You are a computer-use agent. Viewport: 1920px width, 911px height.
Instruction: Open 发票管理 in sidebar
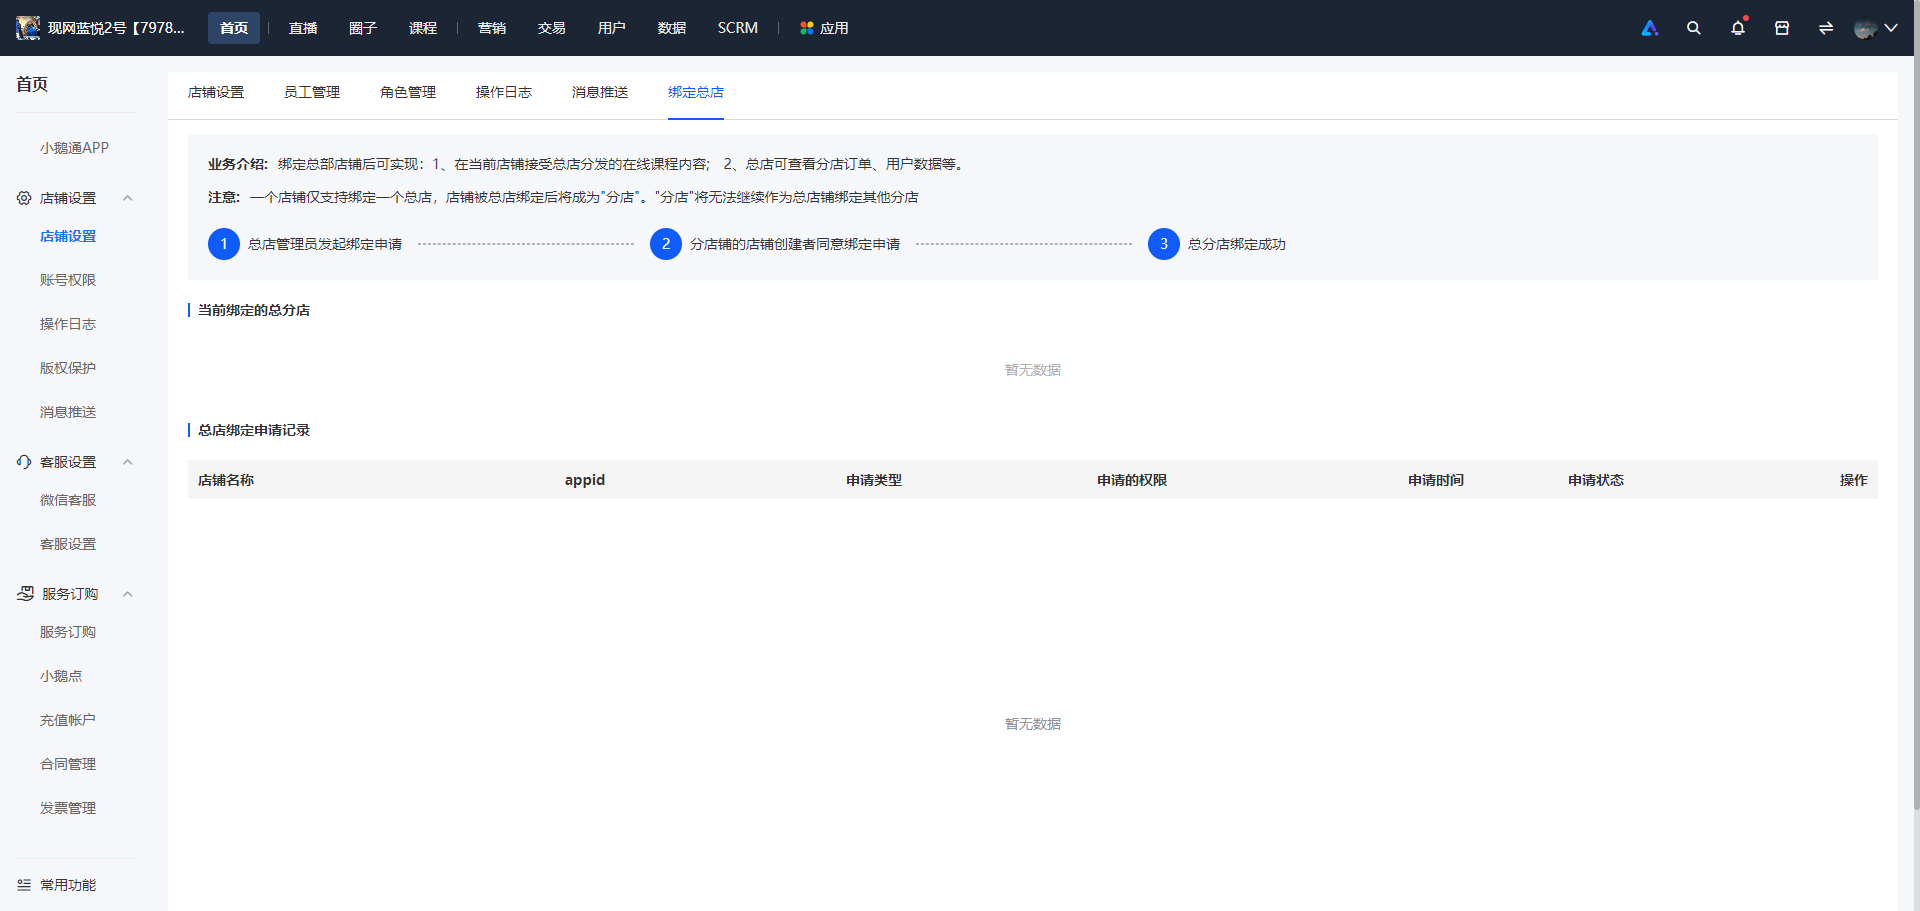point(68,808)
